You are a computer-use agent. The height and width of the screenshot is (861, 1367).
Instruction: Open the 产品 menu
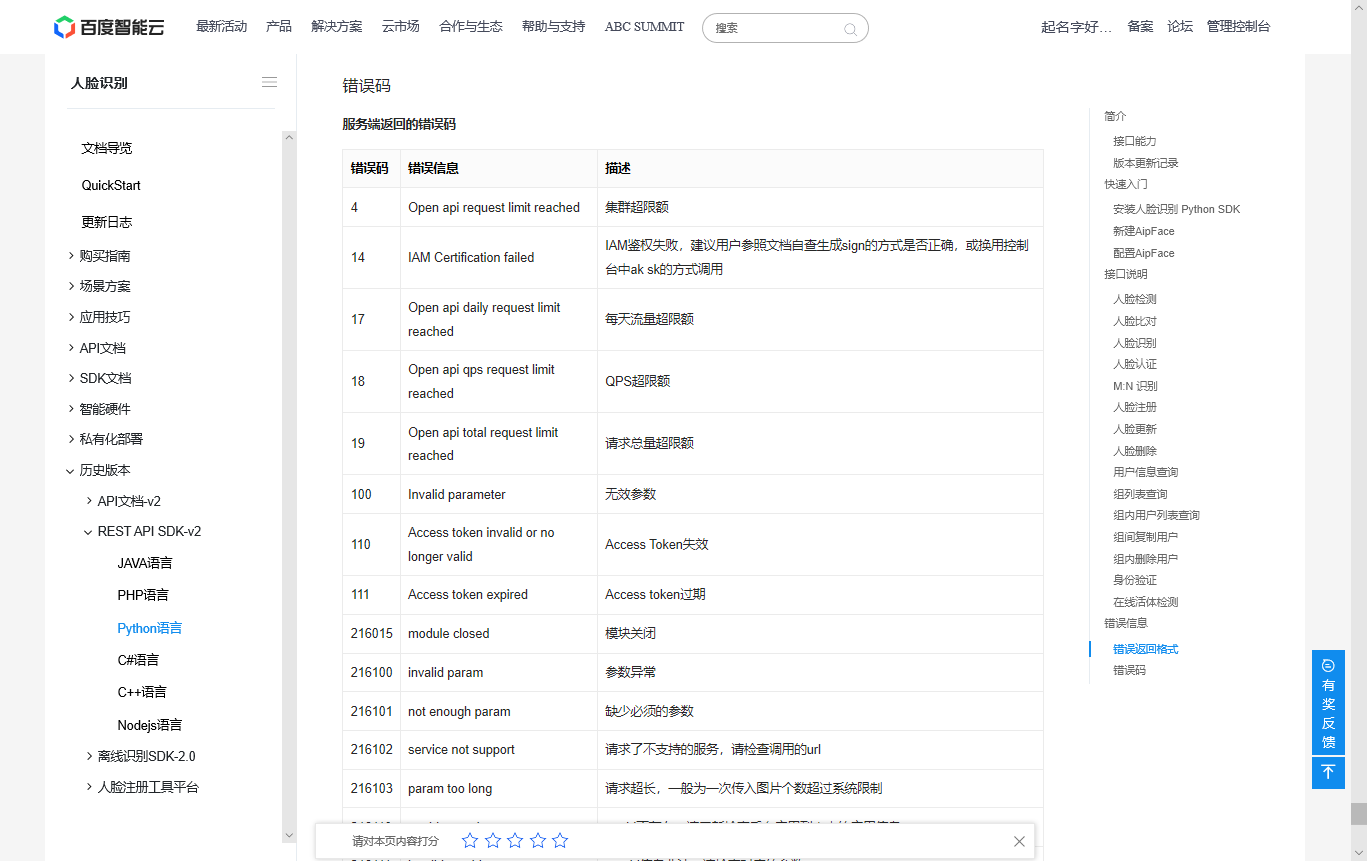278,27
